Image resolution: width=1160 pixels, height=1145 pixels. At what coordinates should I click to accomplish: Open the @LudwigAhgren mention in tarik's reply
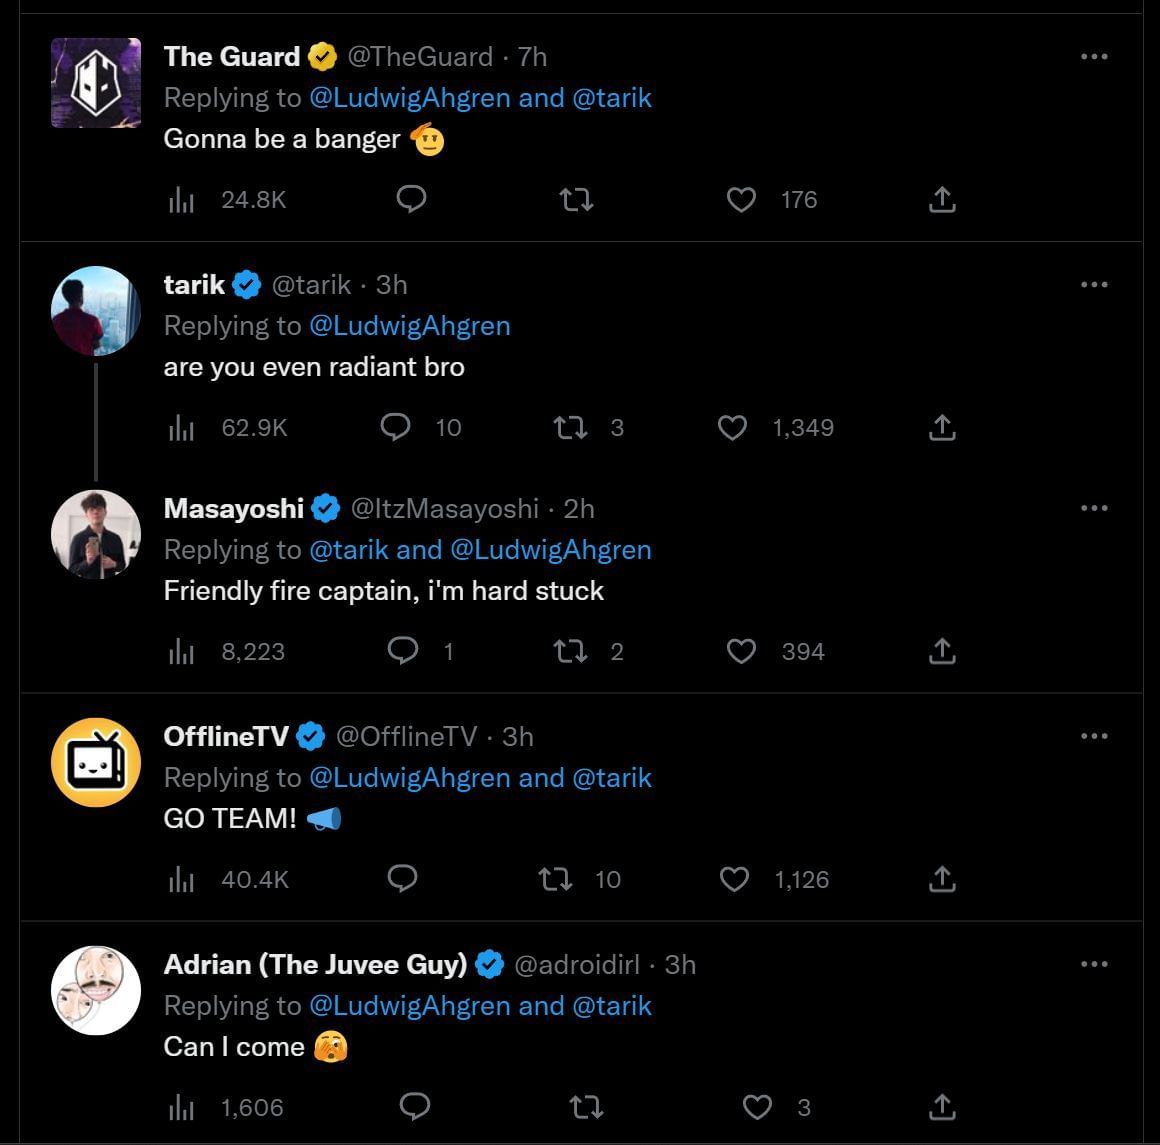[410, 326]
